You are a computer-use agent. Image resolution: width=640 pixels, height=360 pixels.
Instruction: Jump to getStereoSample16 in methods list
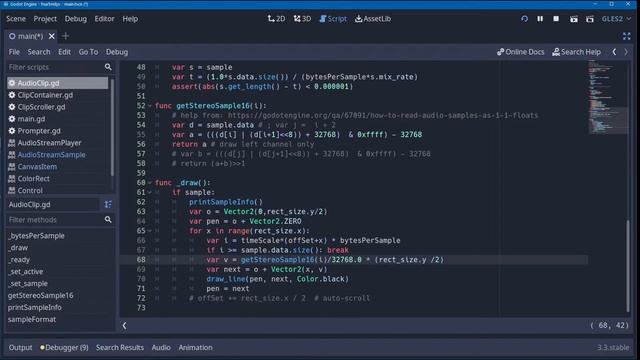click(x=40, y=296)
